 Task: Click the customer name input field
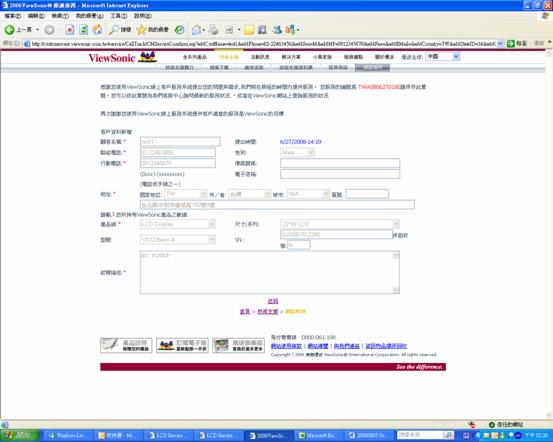180,142
